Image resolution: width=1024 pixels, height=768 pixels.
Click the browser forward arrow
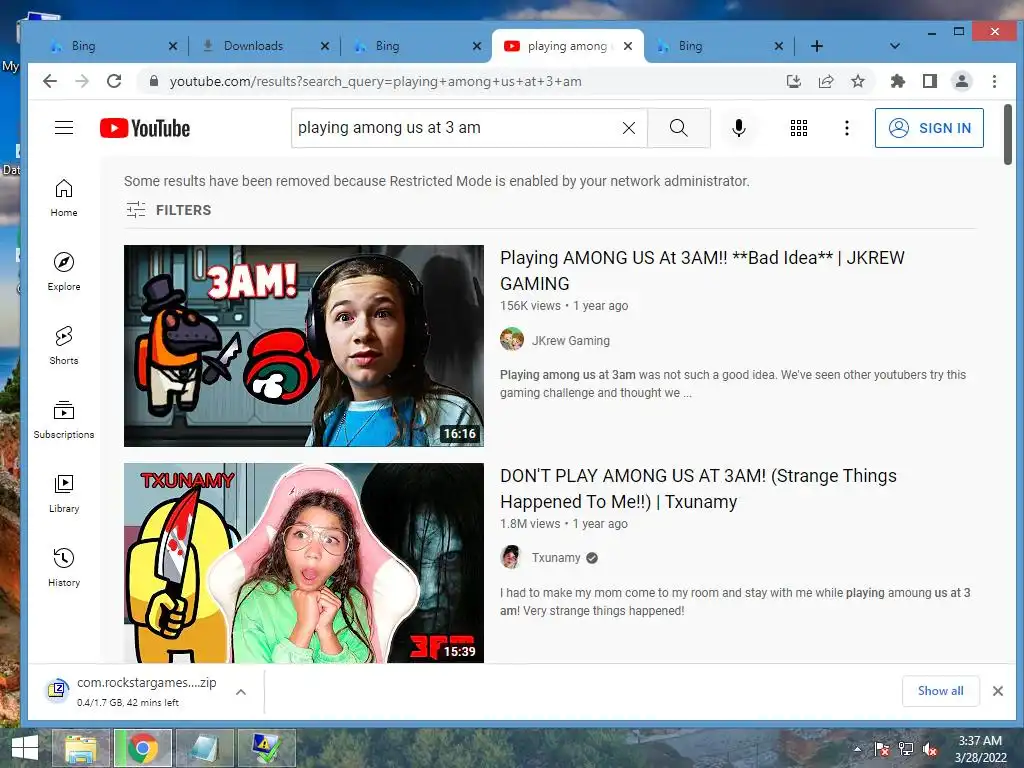82,81
